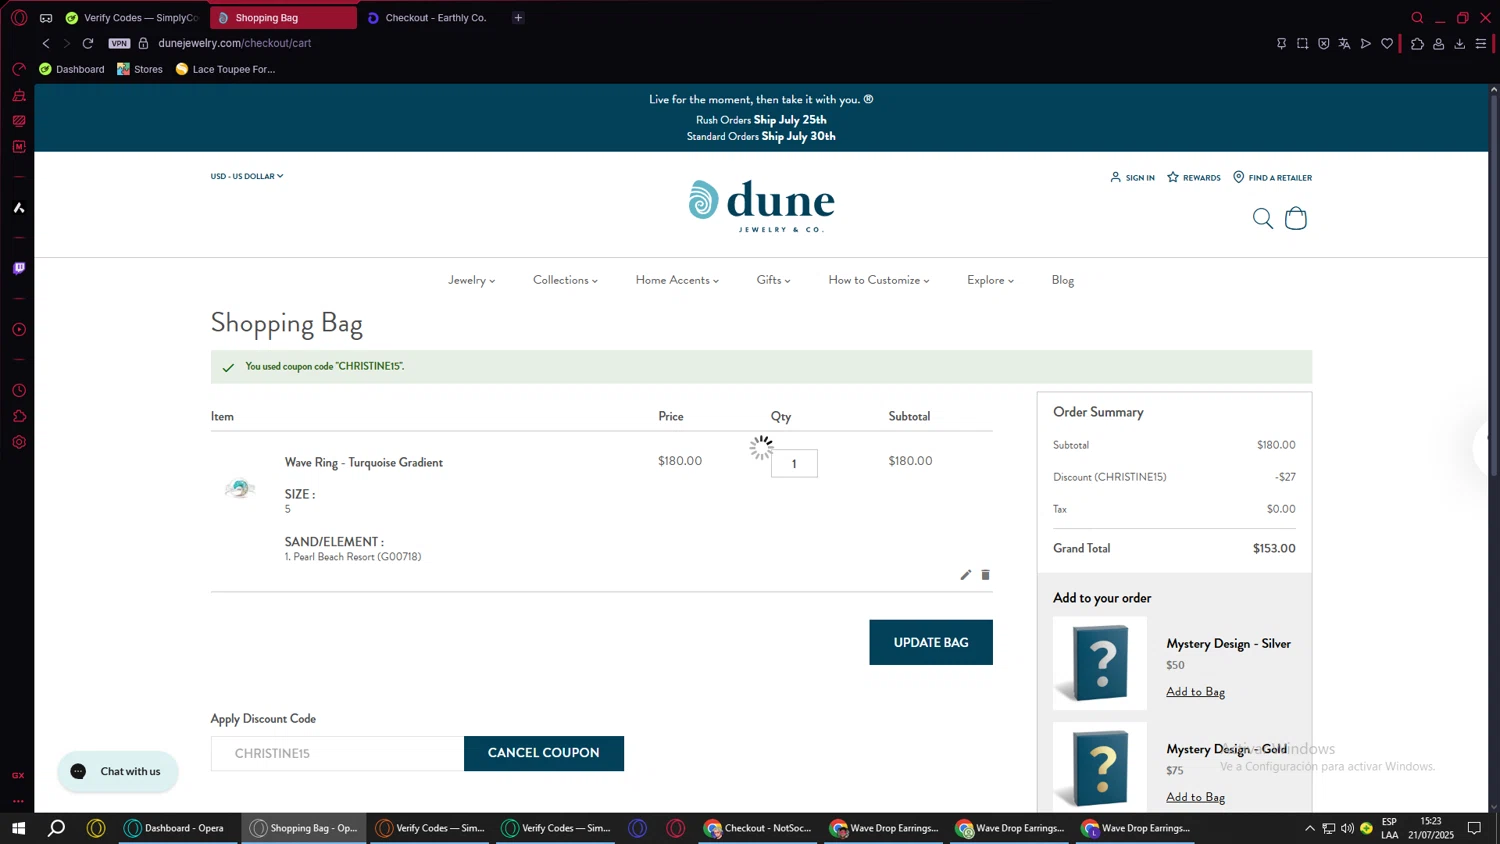Open the Aria AI icon in sidebar
Image resolution: width=1500 pixels, height=844 pixels.
[x=19, y=207]
